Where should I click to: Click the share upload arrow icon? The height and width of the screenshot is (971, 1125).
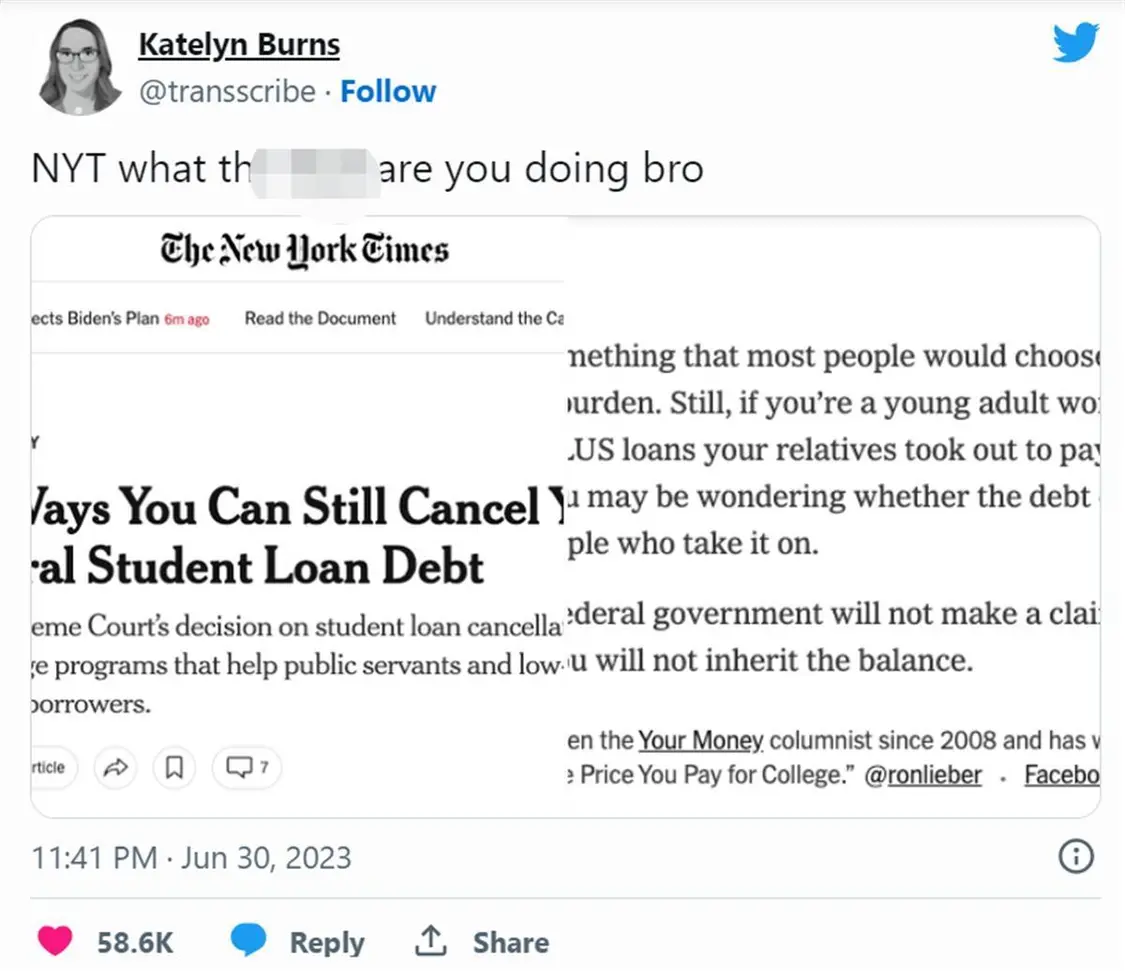point(430,940)
